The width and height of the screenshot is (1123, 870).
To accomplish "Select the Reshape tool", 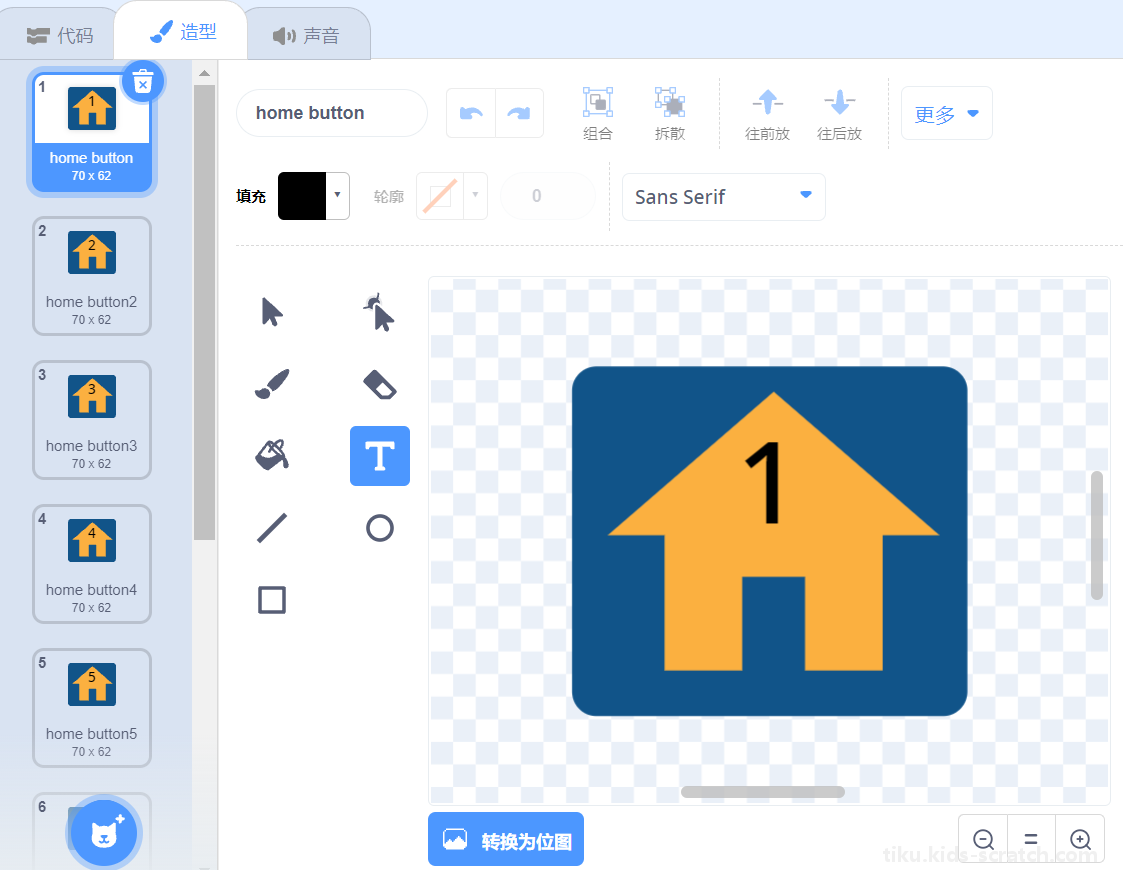I will coord(380,313).
